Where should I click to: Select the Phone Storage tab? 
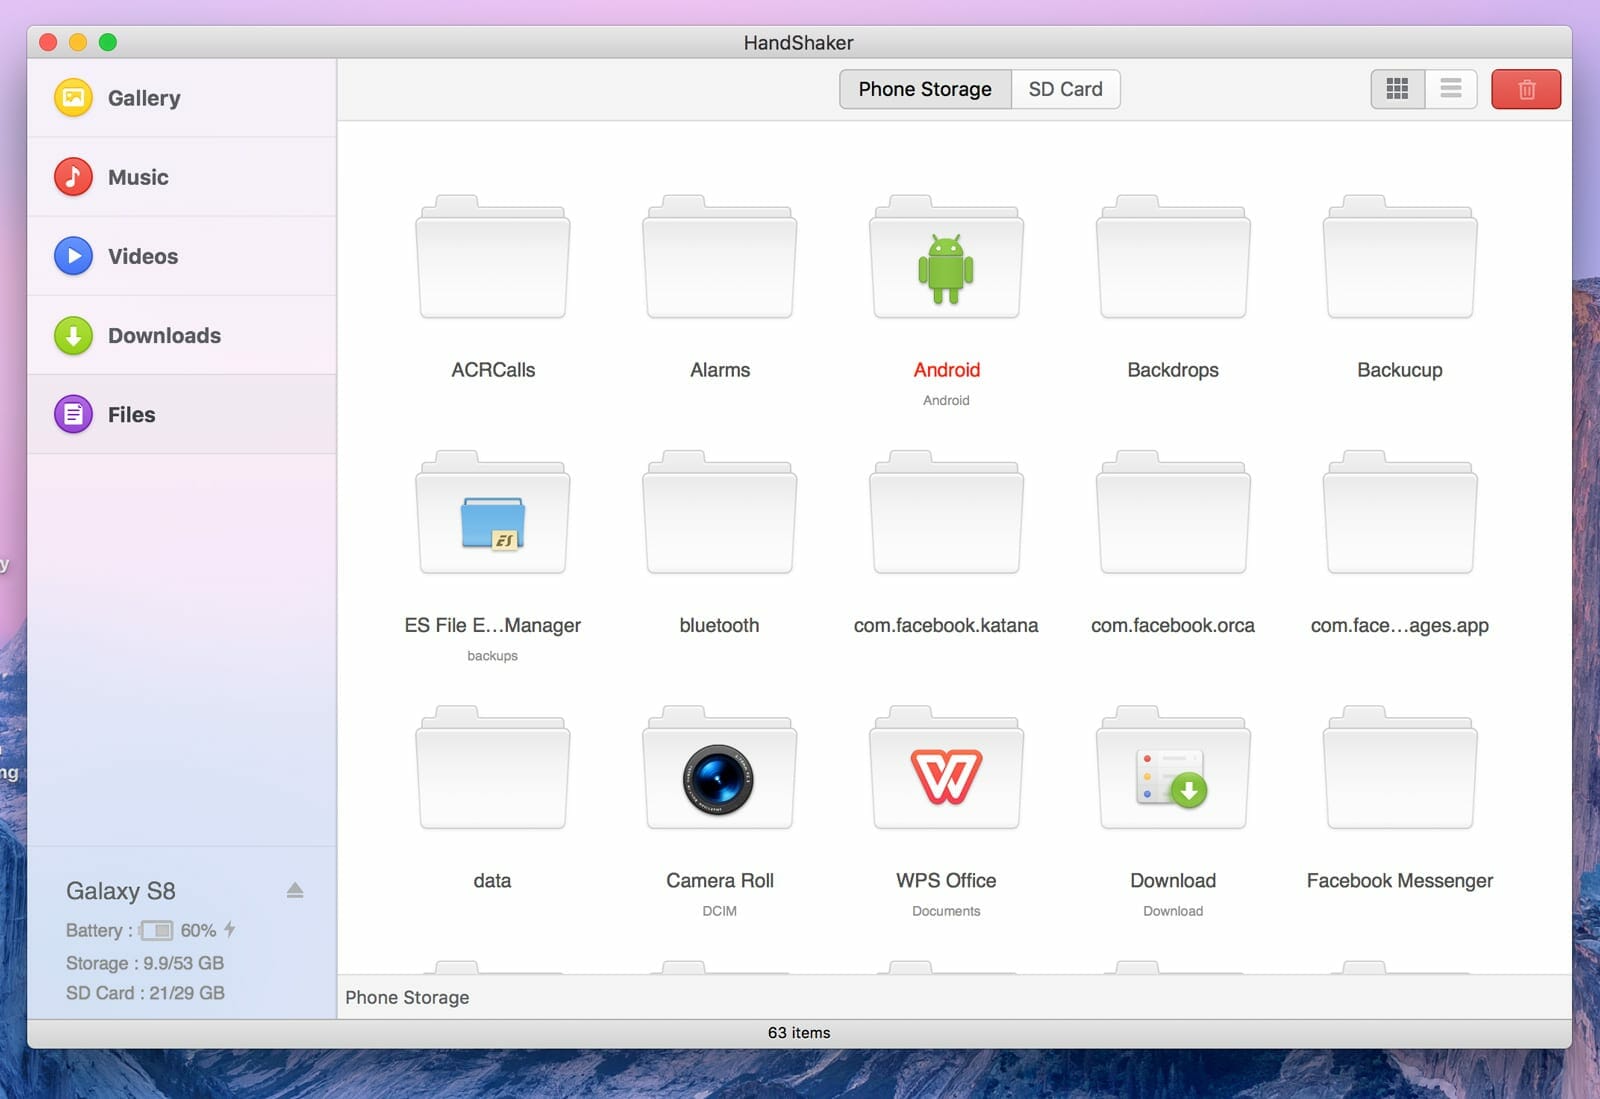923,89
